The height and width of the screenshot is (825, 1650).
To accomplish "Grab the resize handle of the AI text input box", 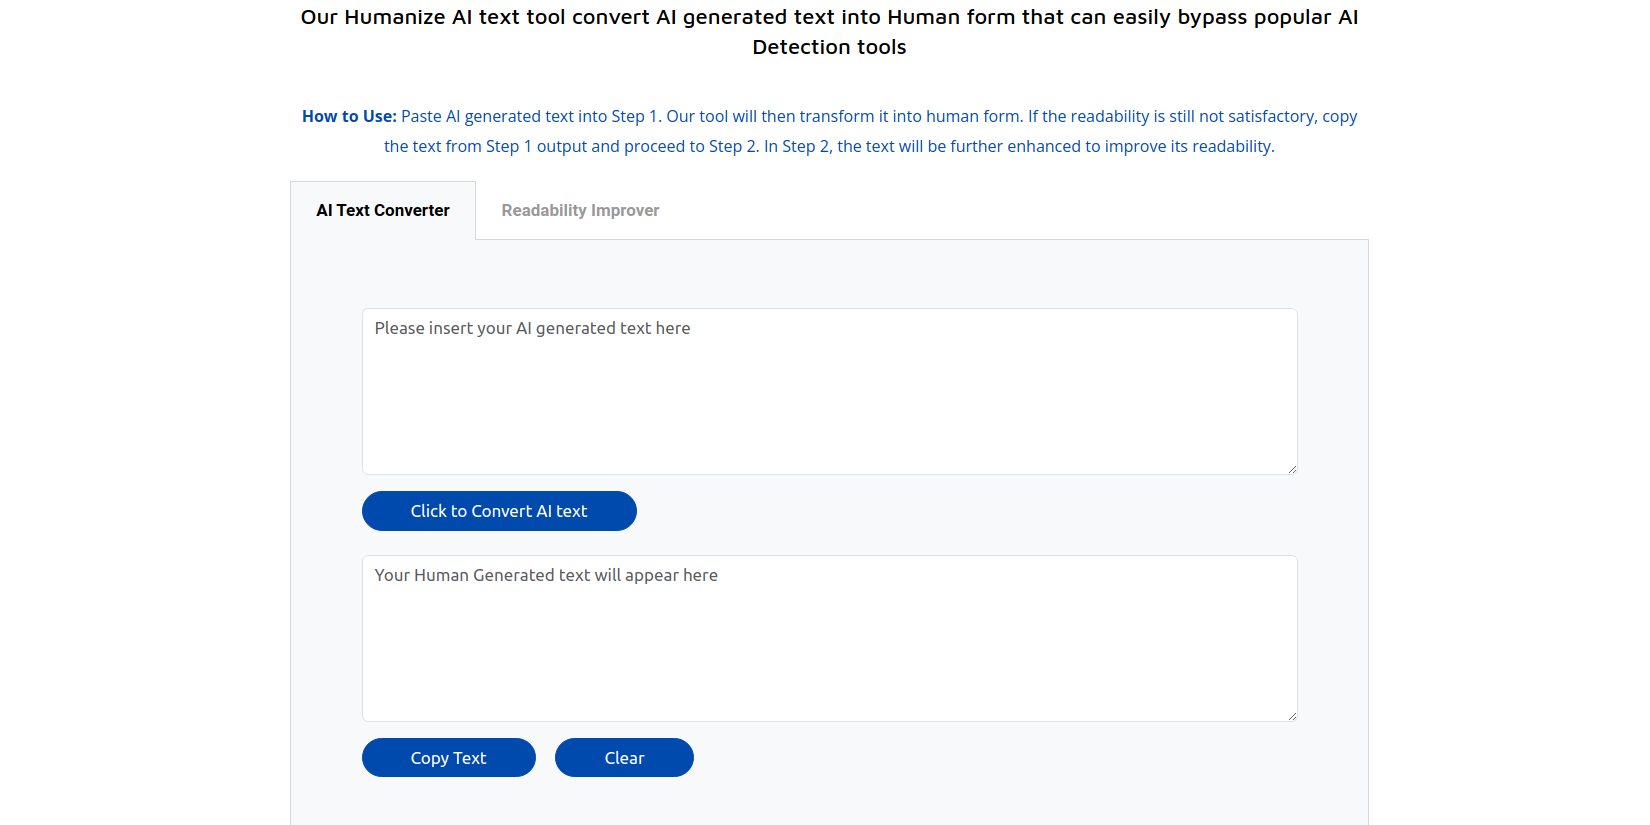I will coord(1292,469).
